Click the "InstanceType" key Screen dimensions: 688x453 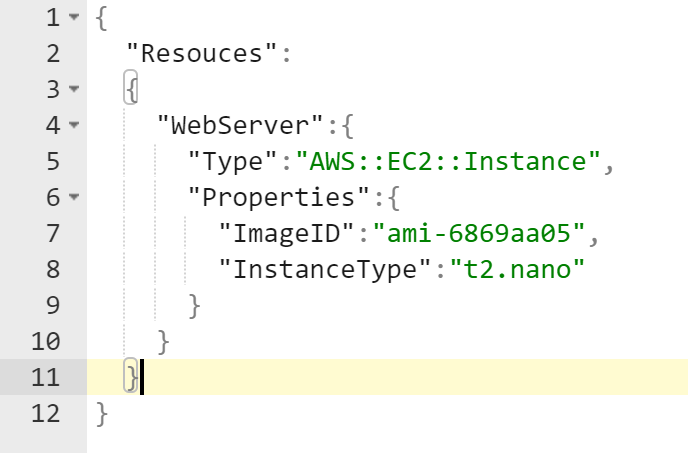tap(325, 269)
